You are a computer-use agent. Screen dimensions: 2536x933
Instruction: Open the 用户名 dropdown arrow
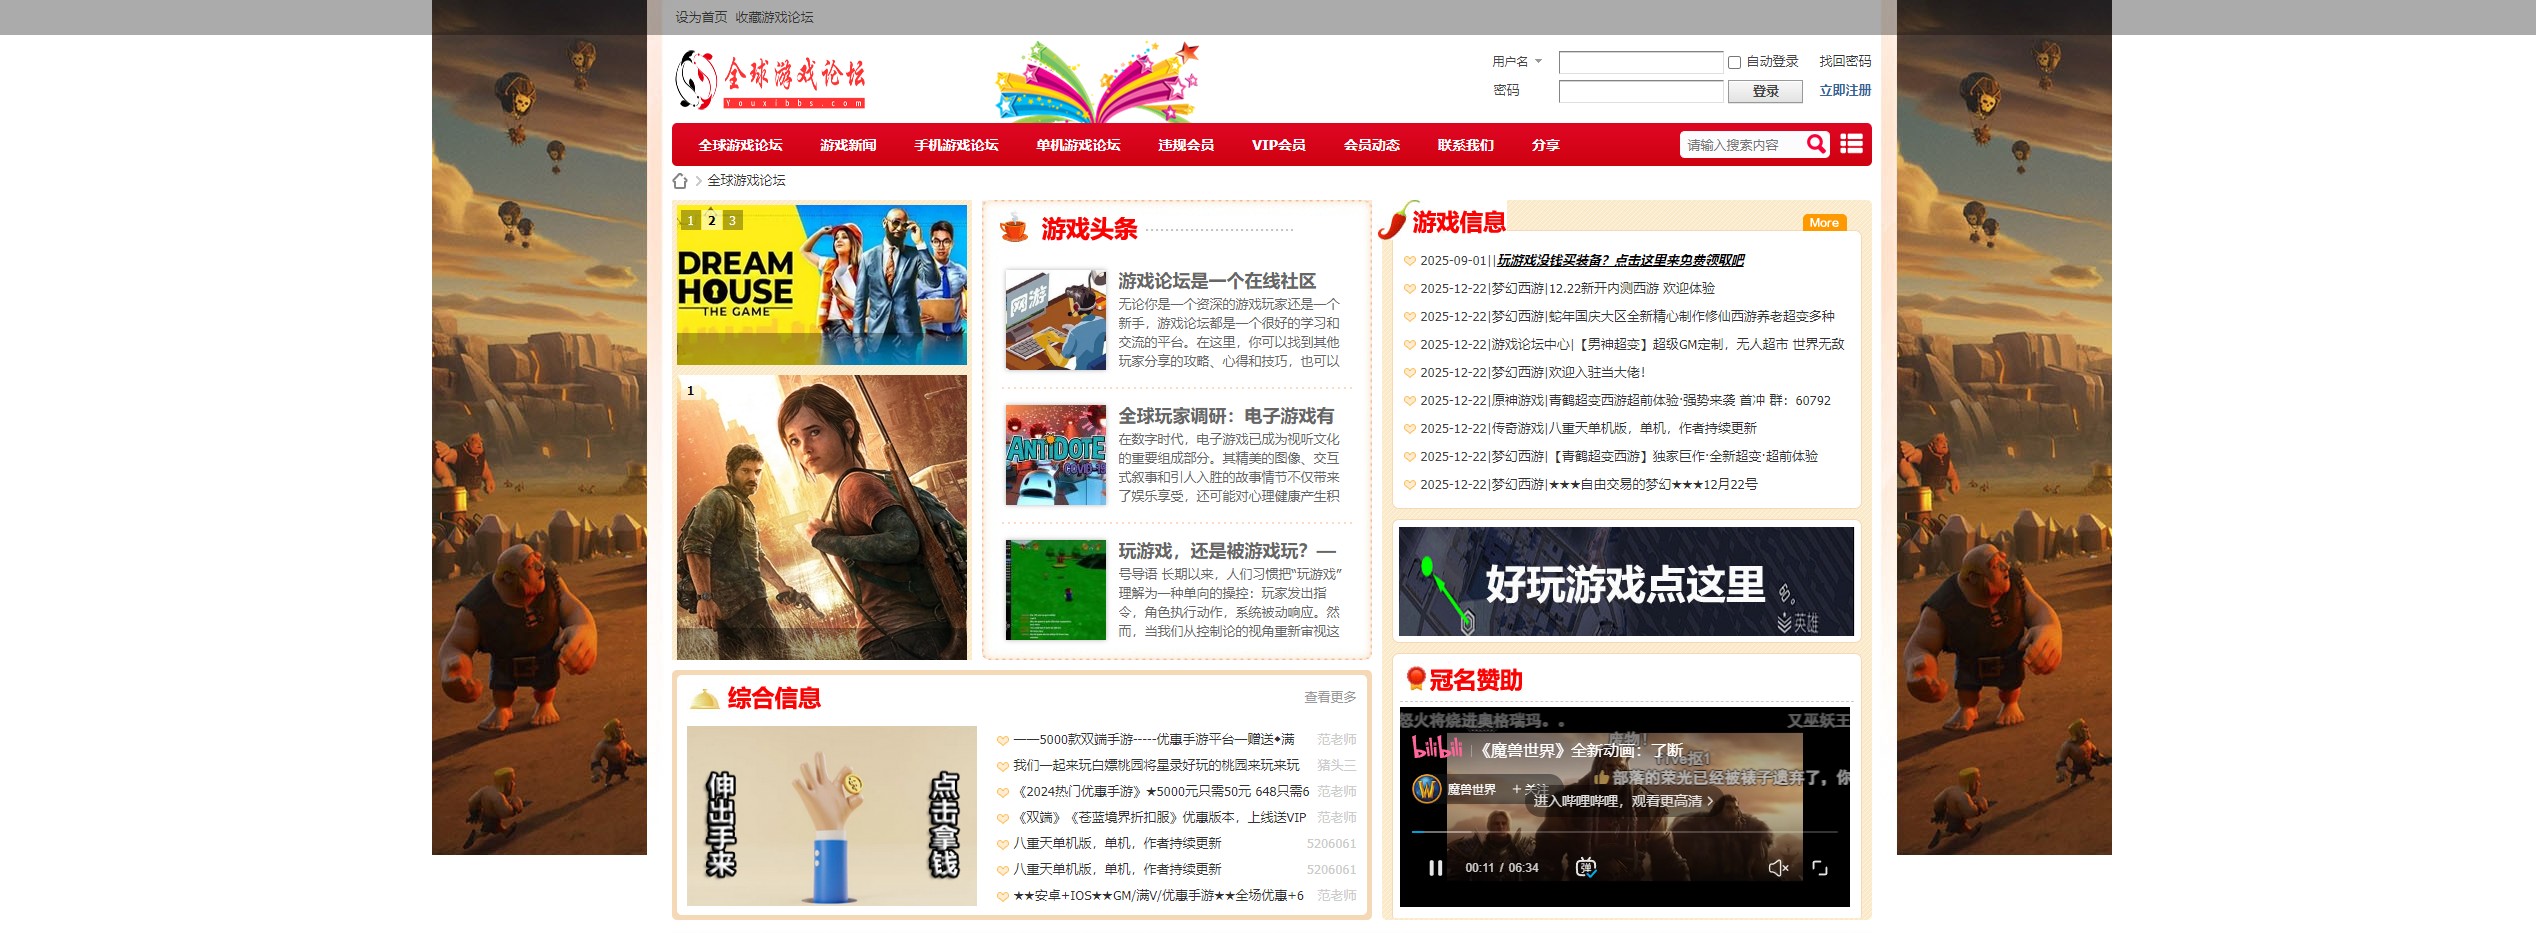point(1538,61)
